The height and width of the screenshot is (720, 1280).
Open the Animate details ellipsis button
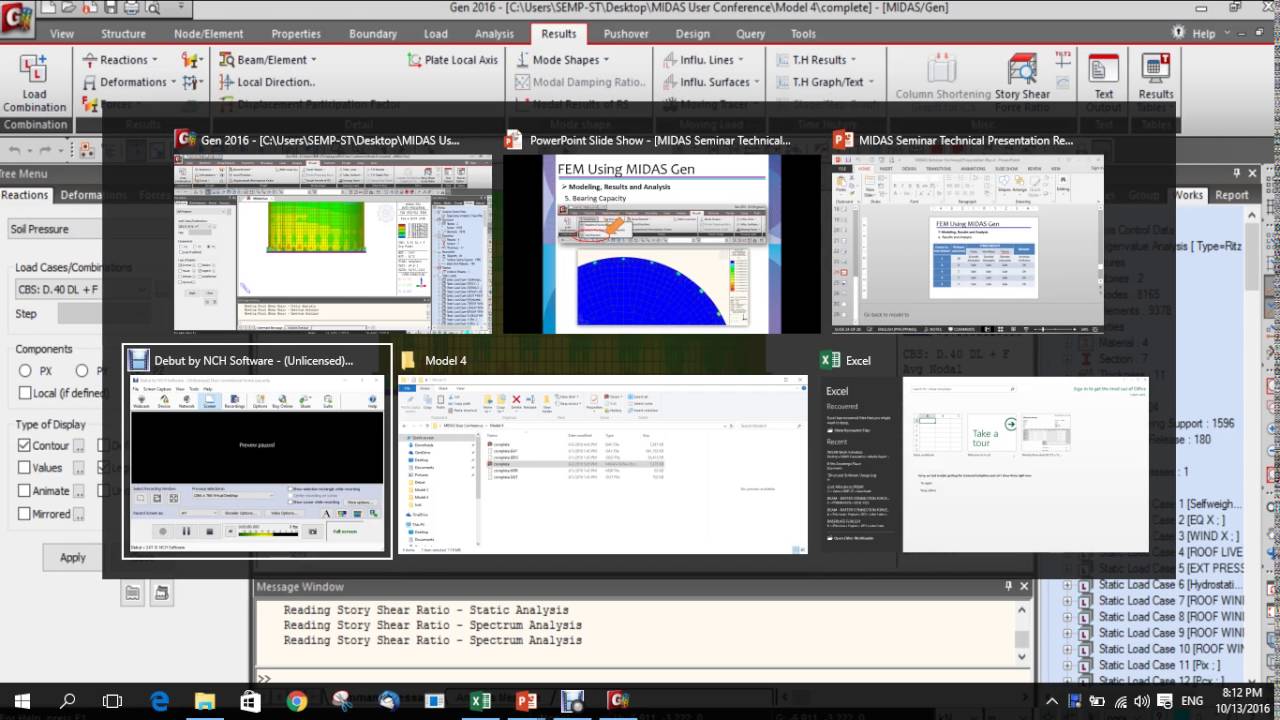79,490
